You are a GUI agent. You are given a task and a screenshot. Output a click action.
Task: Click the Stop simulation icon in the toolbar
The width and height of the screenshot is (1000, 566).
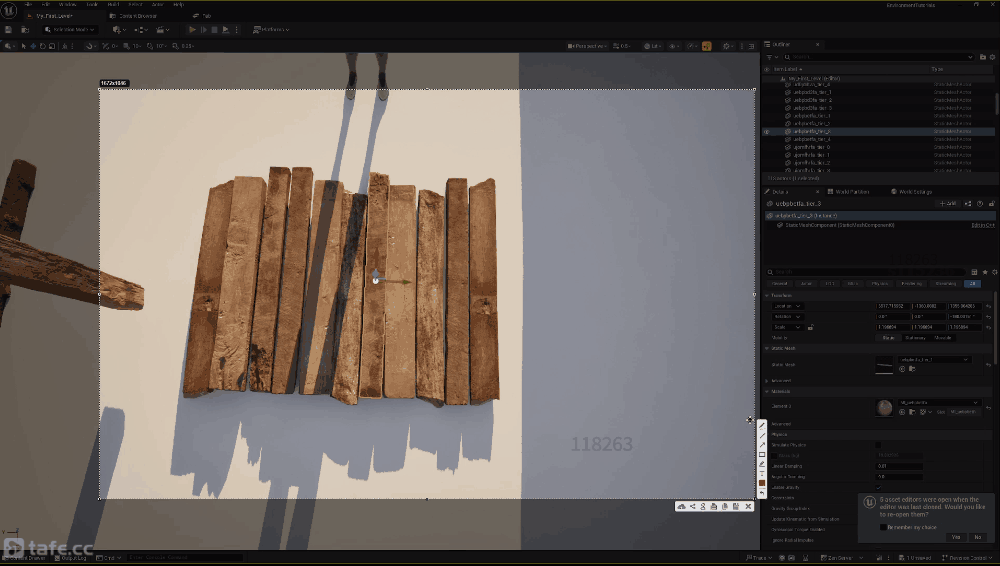[x=214, y=30]
